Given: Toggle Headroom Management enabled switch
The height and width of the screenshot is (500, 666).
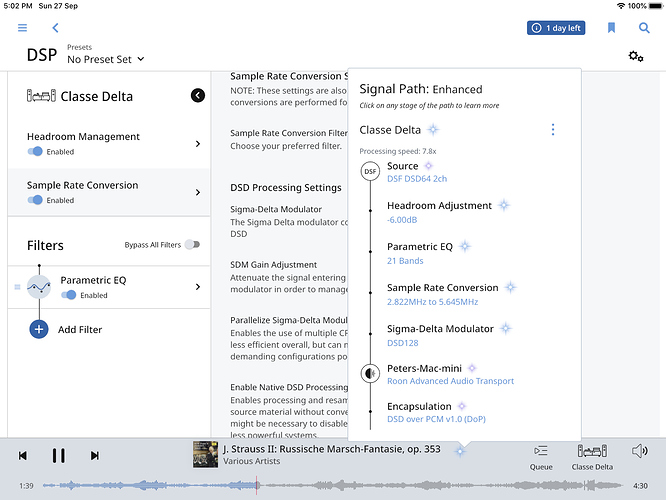Looking at the screenshot, I should (x=35, y=151).
